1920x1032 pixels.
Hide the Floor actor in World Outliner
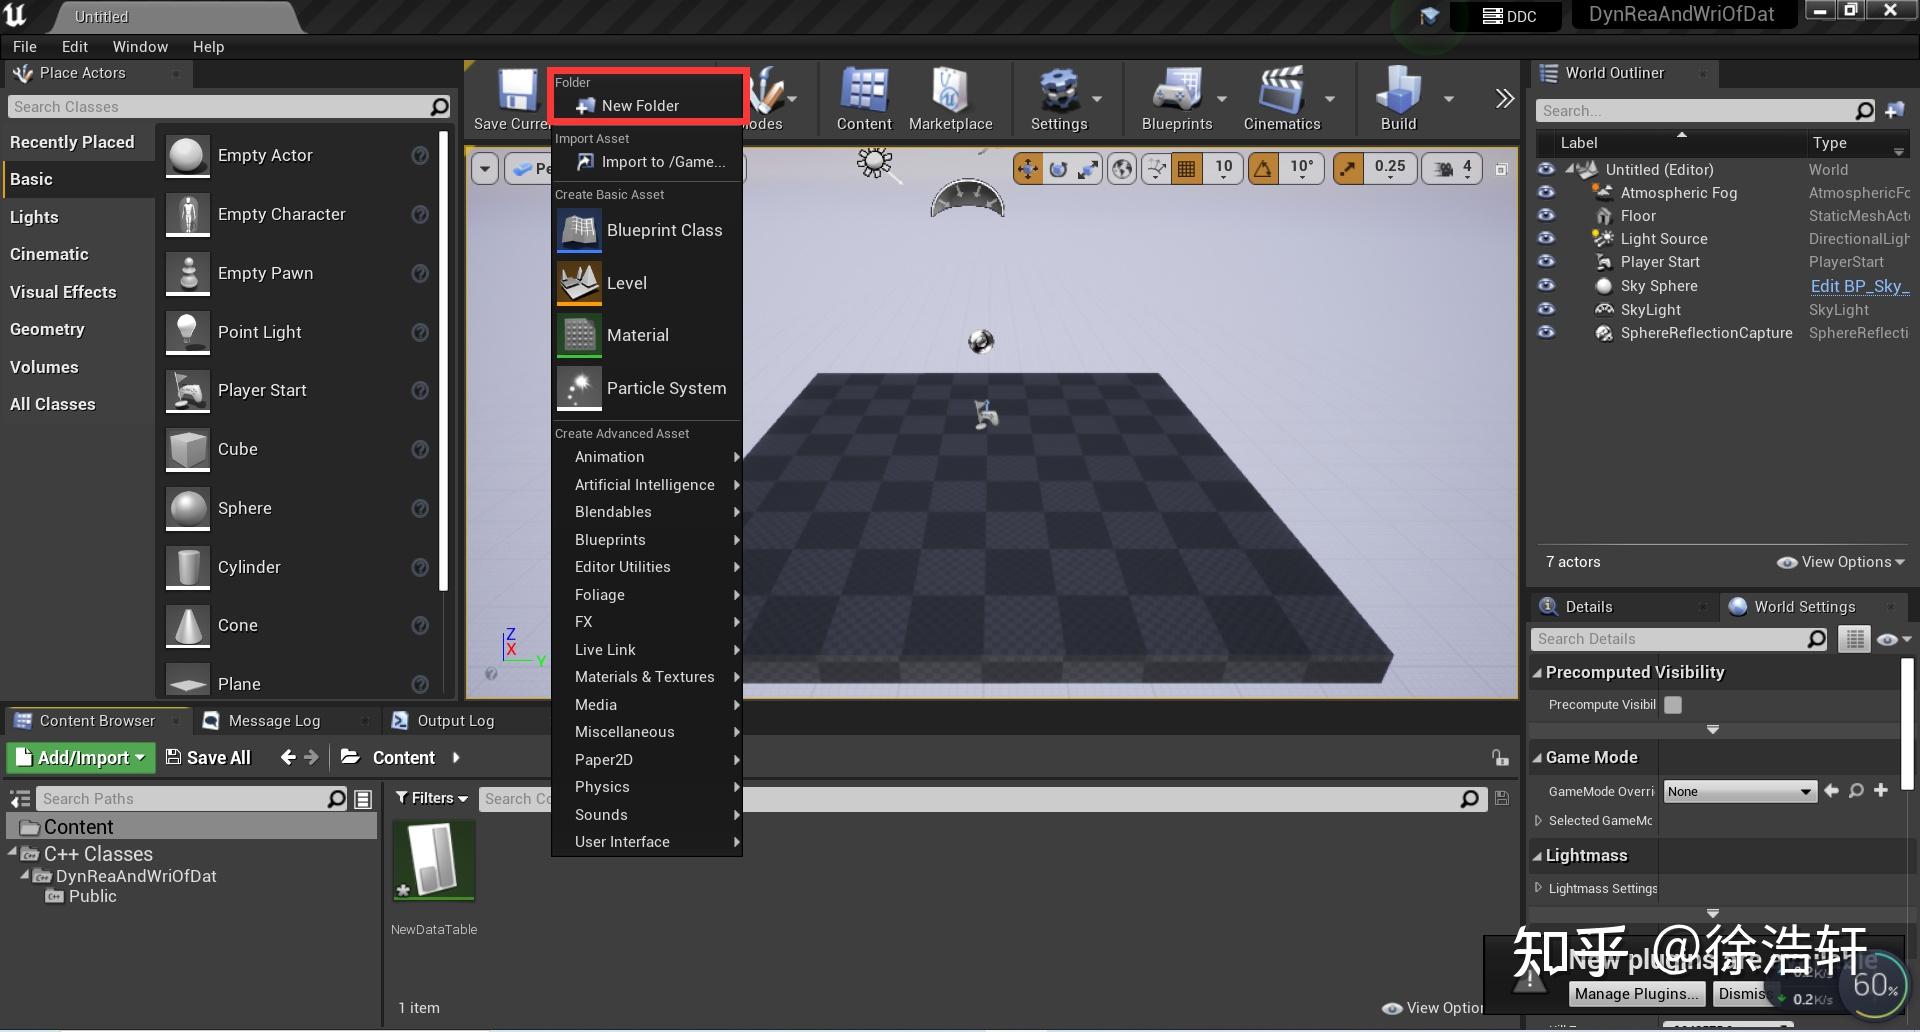point(1546,215)
